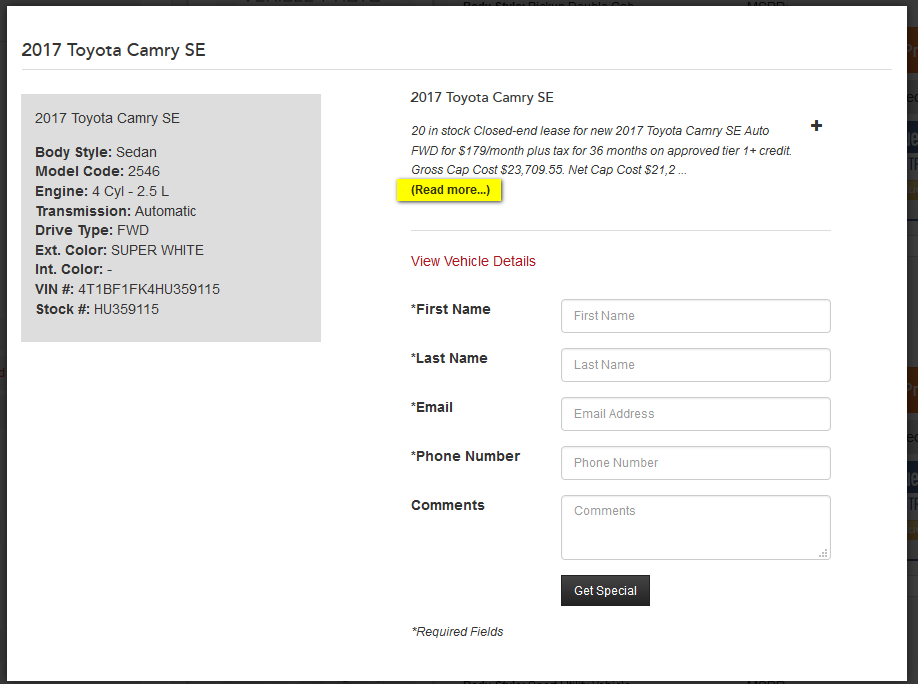Select the VIN number 4T1BF1FK4HU359115
This screenshot has width=918, height=684.
tap(149, 289)
